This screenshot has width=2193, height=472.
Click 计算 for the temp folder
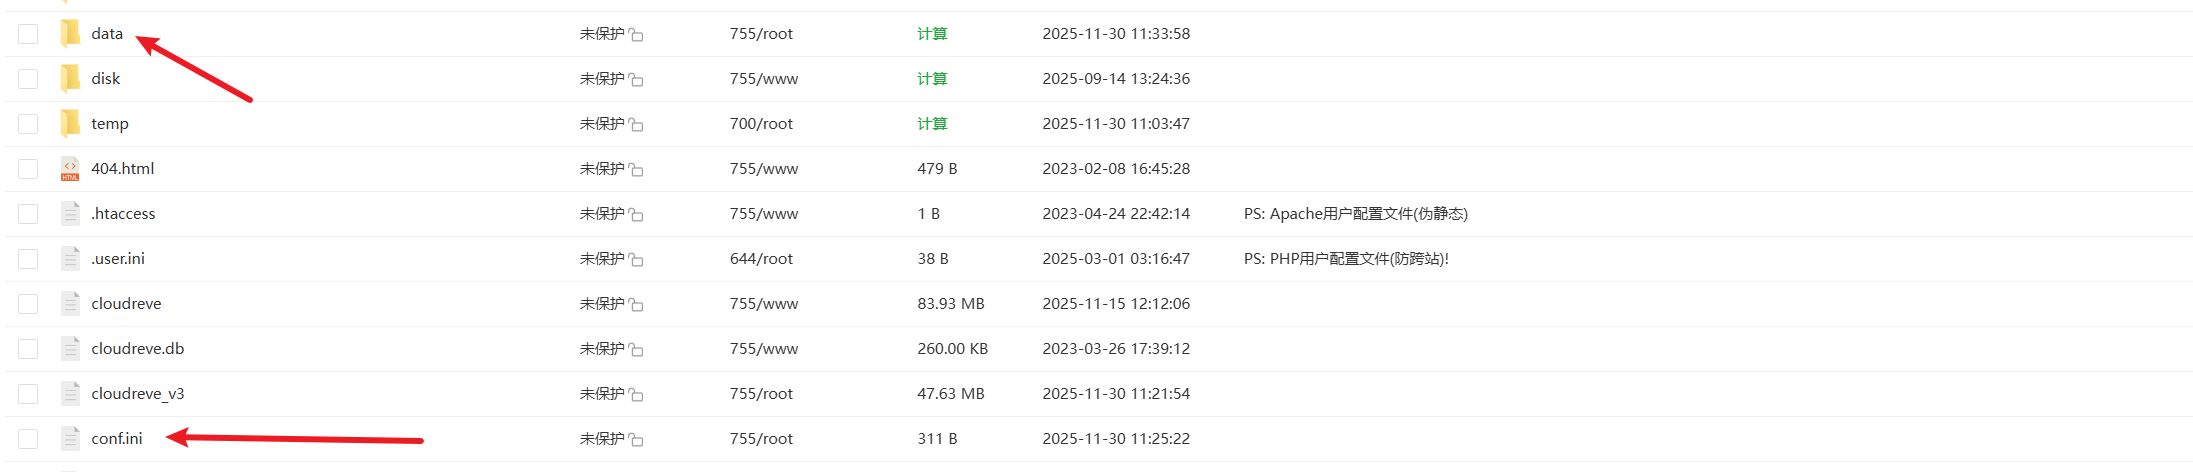point(932,124)
